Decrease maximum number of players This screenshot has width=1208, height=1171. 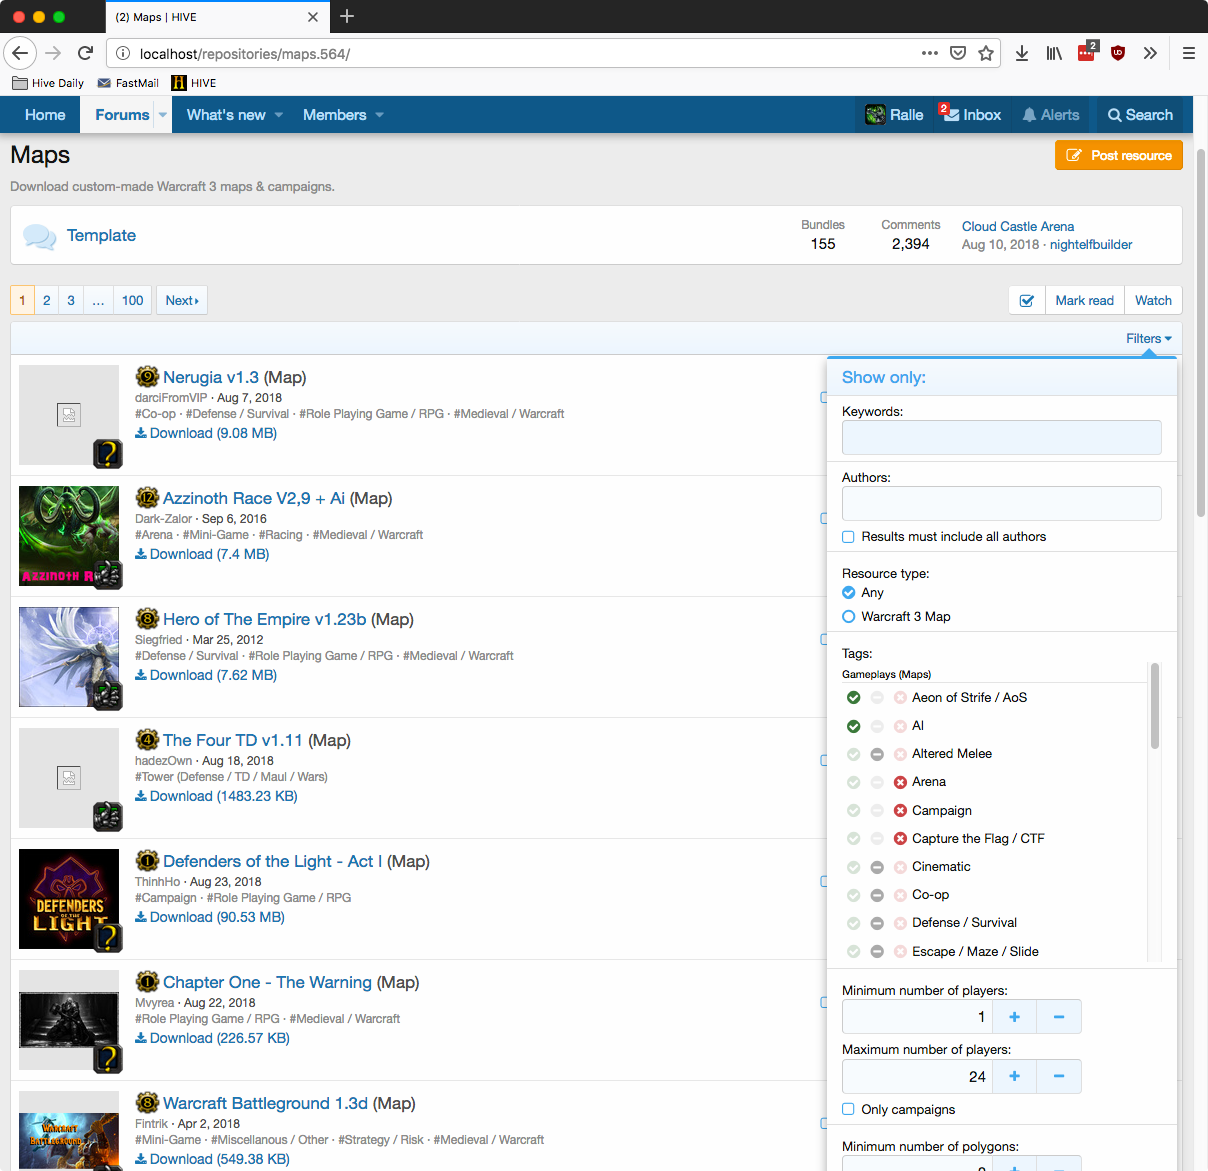point(1059,1076)
